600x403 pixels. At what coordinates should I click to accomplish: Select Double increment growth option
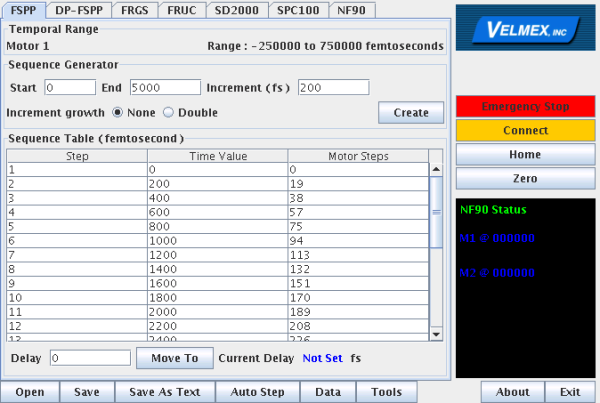point(191,113)
